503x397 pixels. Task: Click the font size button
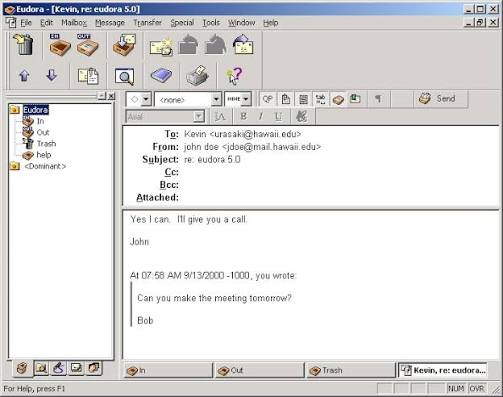pos(220,116)
